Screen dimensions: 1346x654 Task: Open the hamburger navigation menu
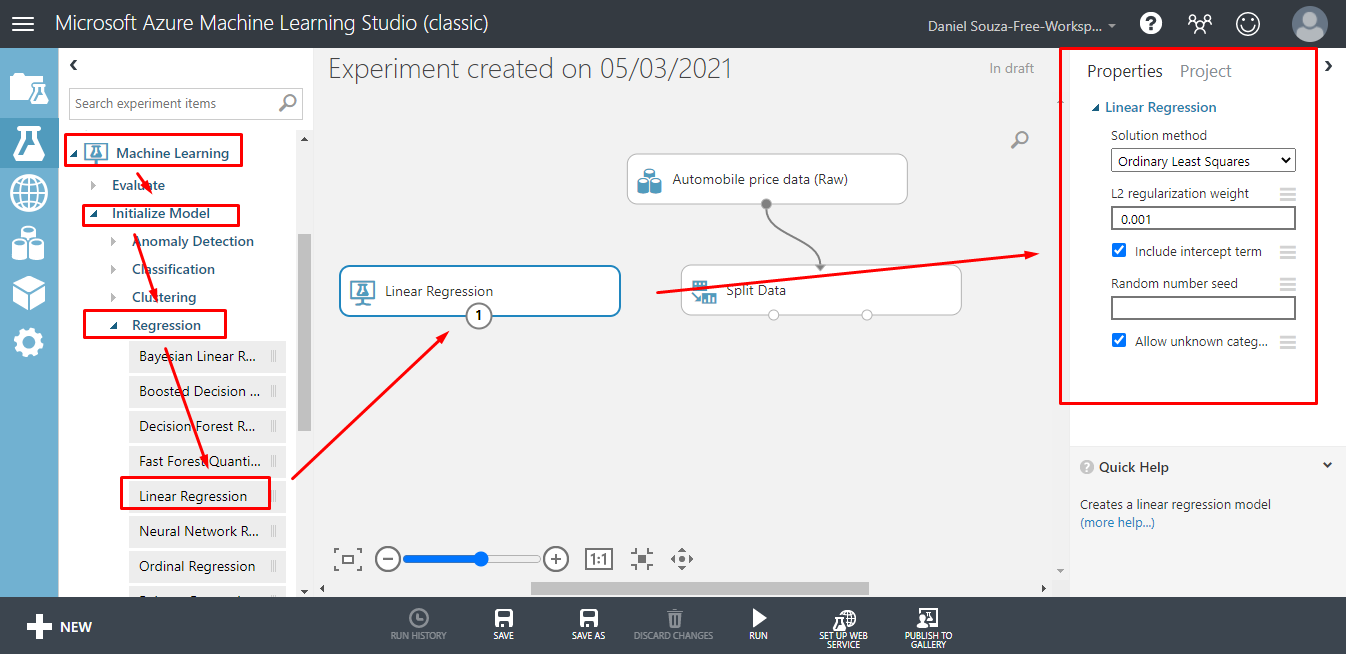(x=22, y=23)
